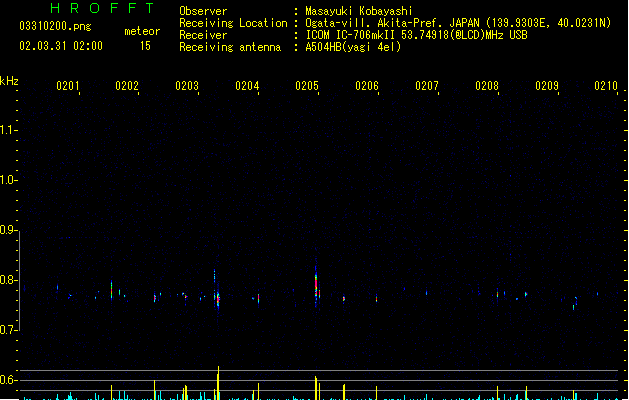Click the 0.6 kHz frequency label

tap(8, 380)
